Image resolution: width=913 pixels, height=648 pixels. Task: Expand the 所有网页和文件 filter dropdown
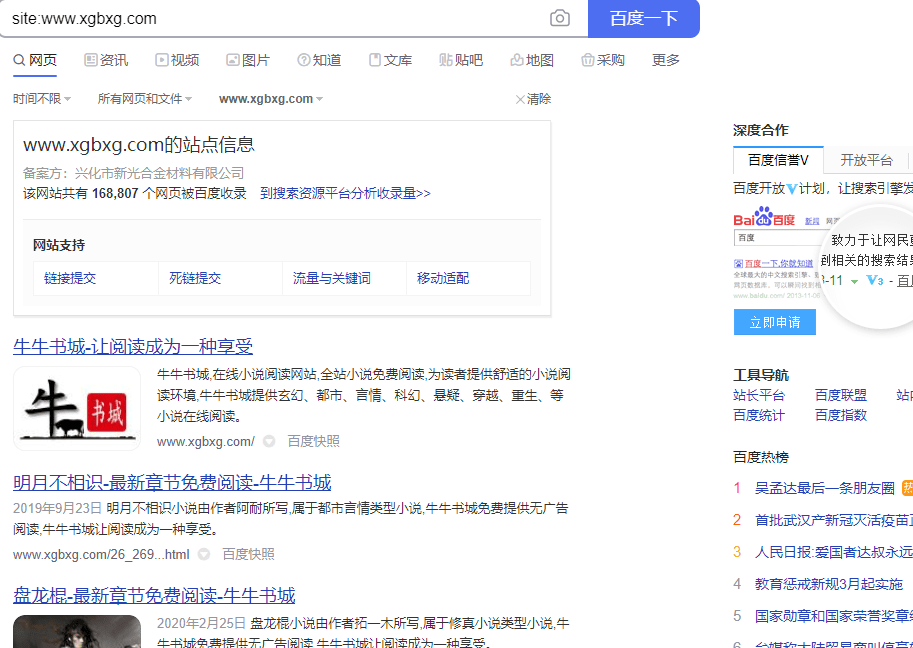click(x=144, y=99)
